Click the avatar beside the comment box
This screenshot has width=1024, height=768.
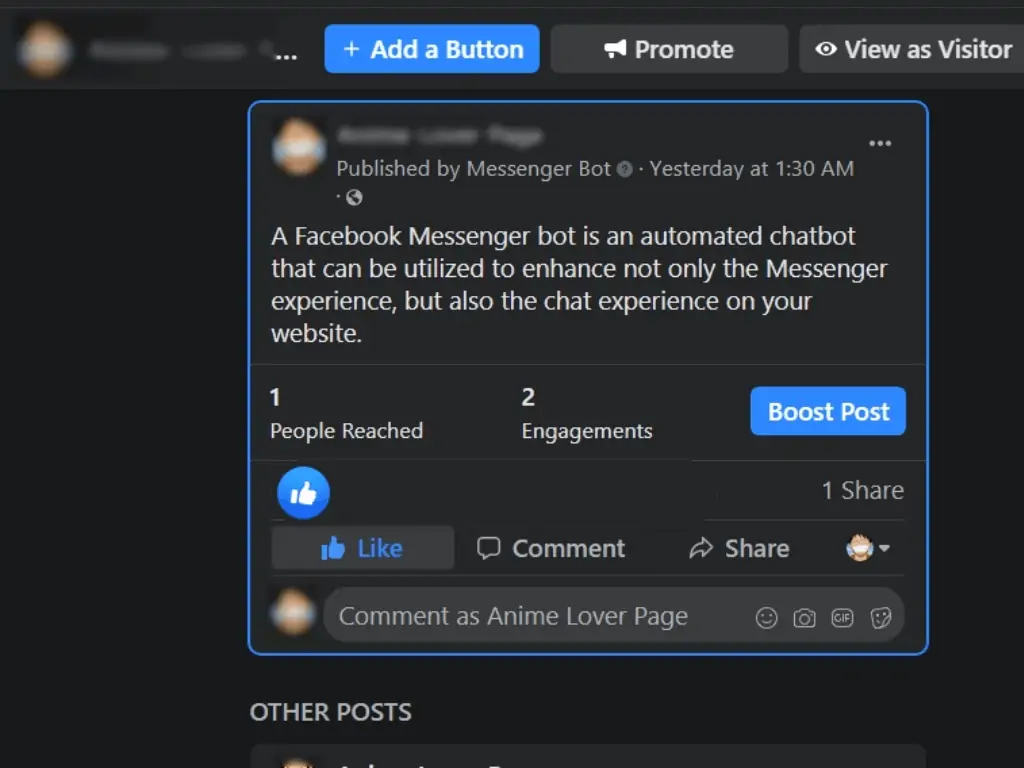coord(293,612)
